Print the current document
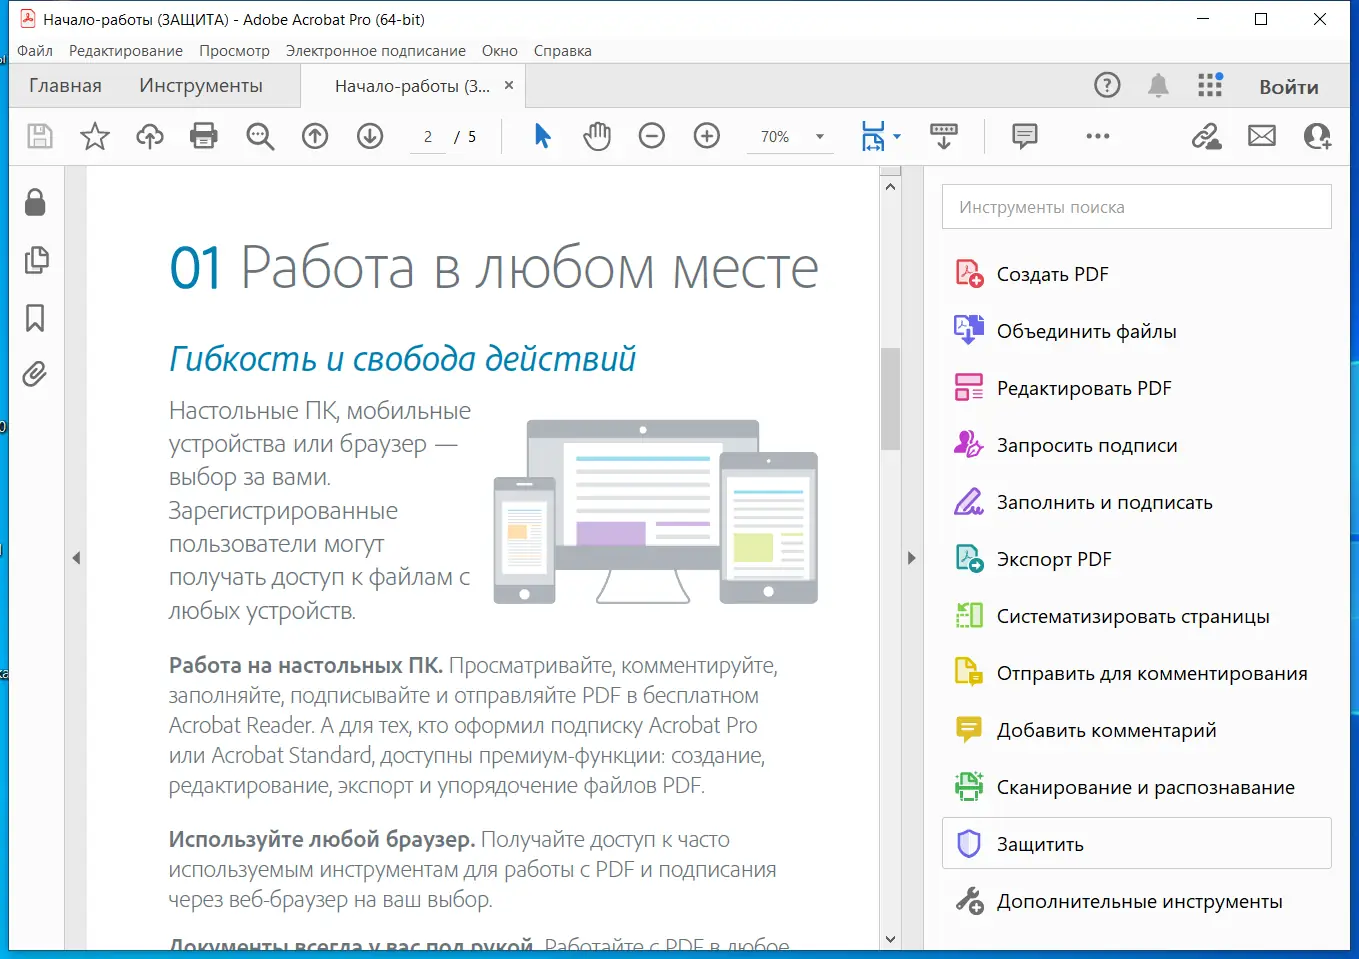 pos(204,136)
